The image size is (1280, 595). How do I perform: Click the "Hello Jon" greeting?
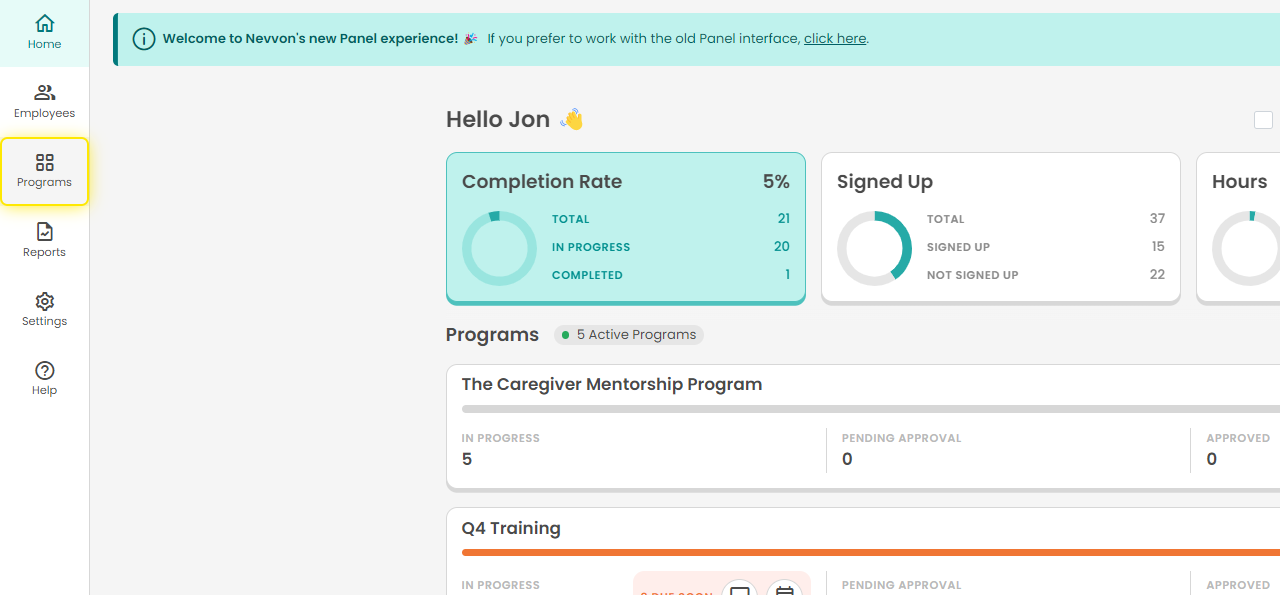coord(498,120)
